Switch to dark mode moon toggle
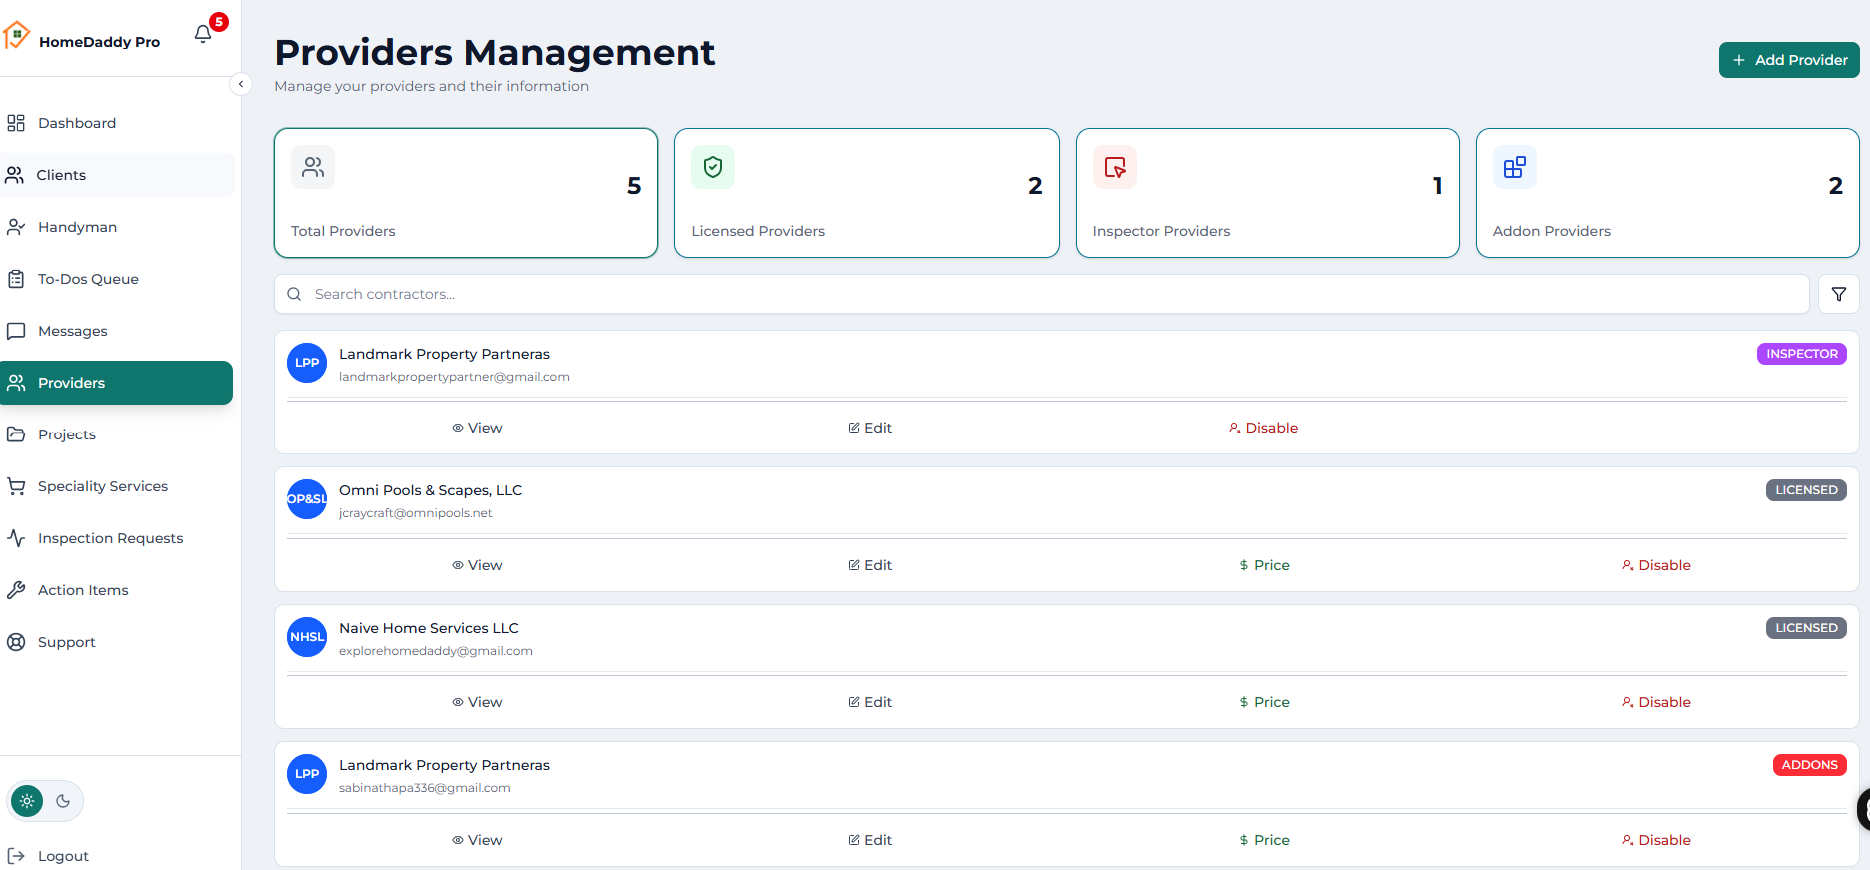This screenshot has width=1870, height=870. click(63, 801)
